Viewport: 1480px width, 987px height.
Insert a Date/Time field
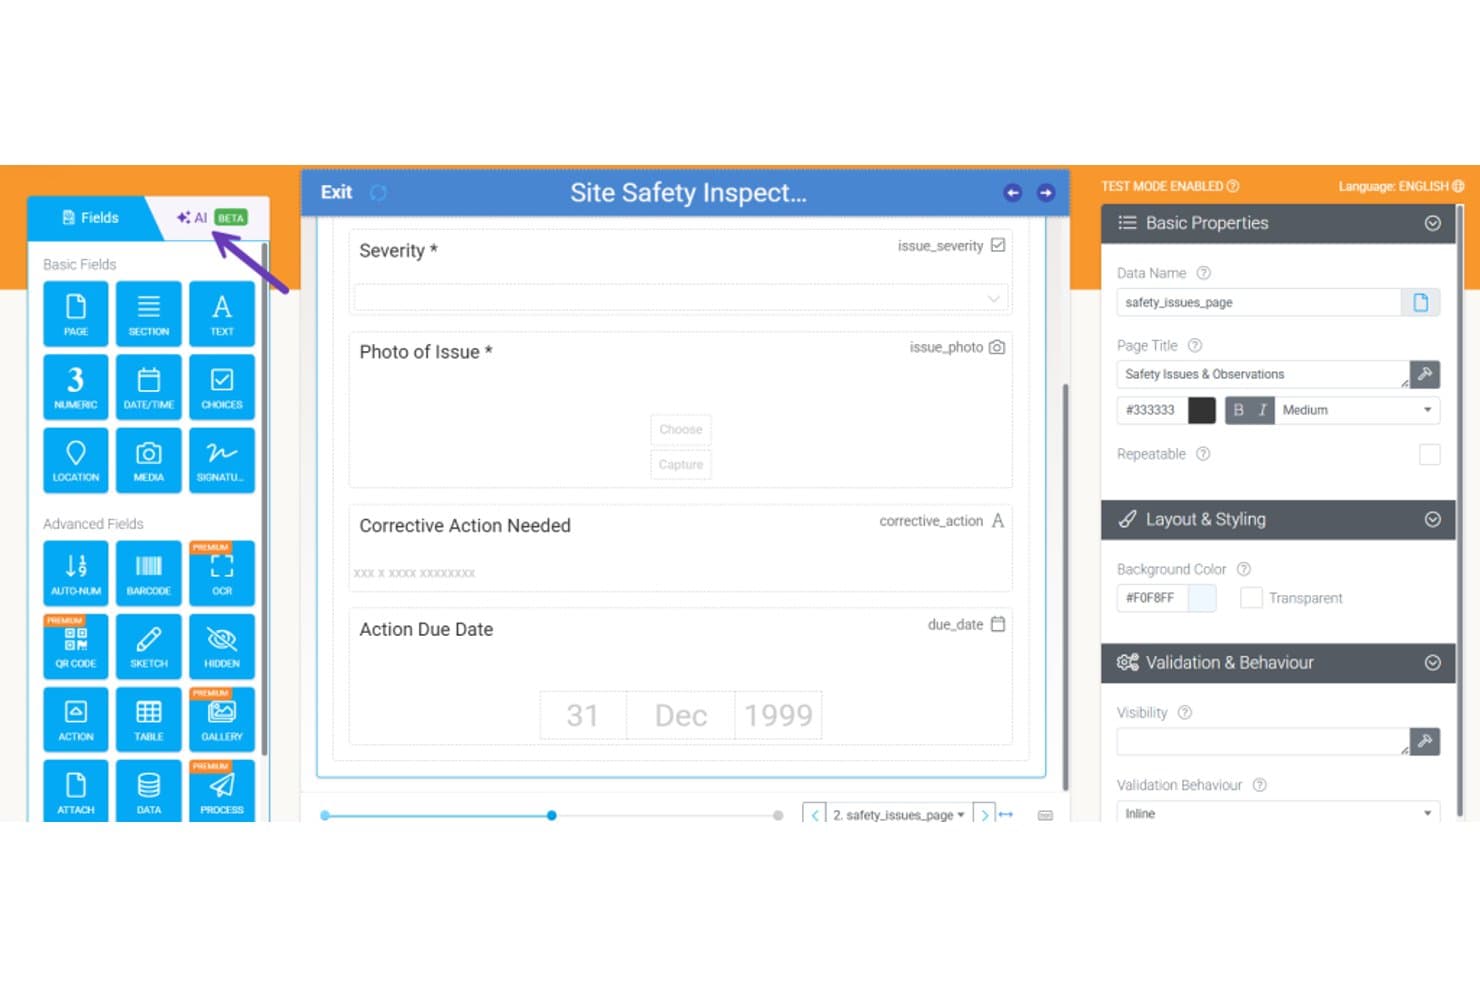pyautogui.click(x=149, y=387)
